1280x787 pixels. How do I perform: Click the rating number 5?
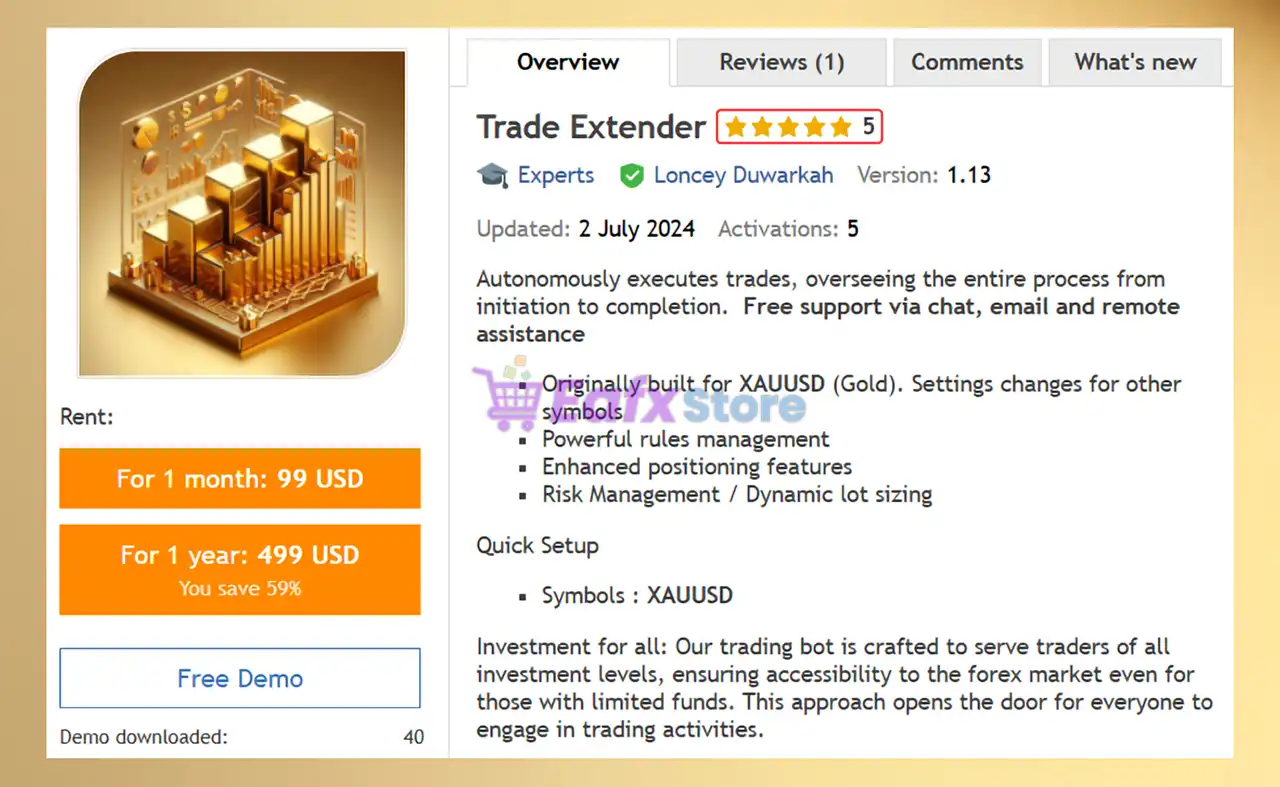(869, 127)
